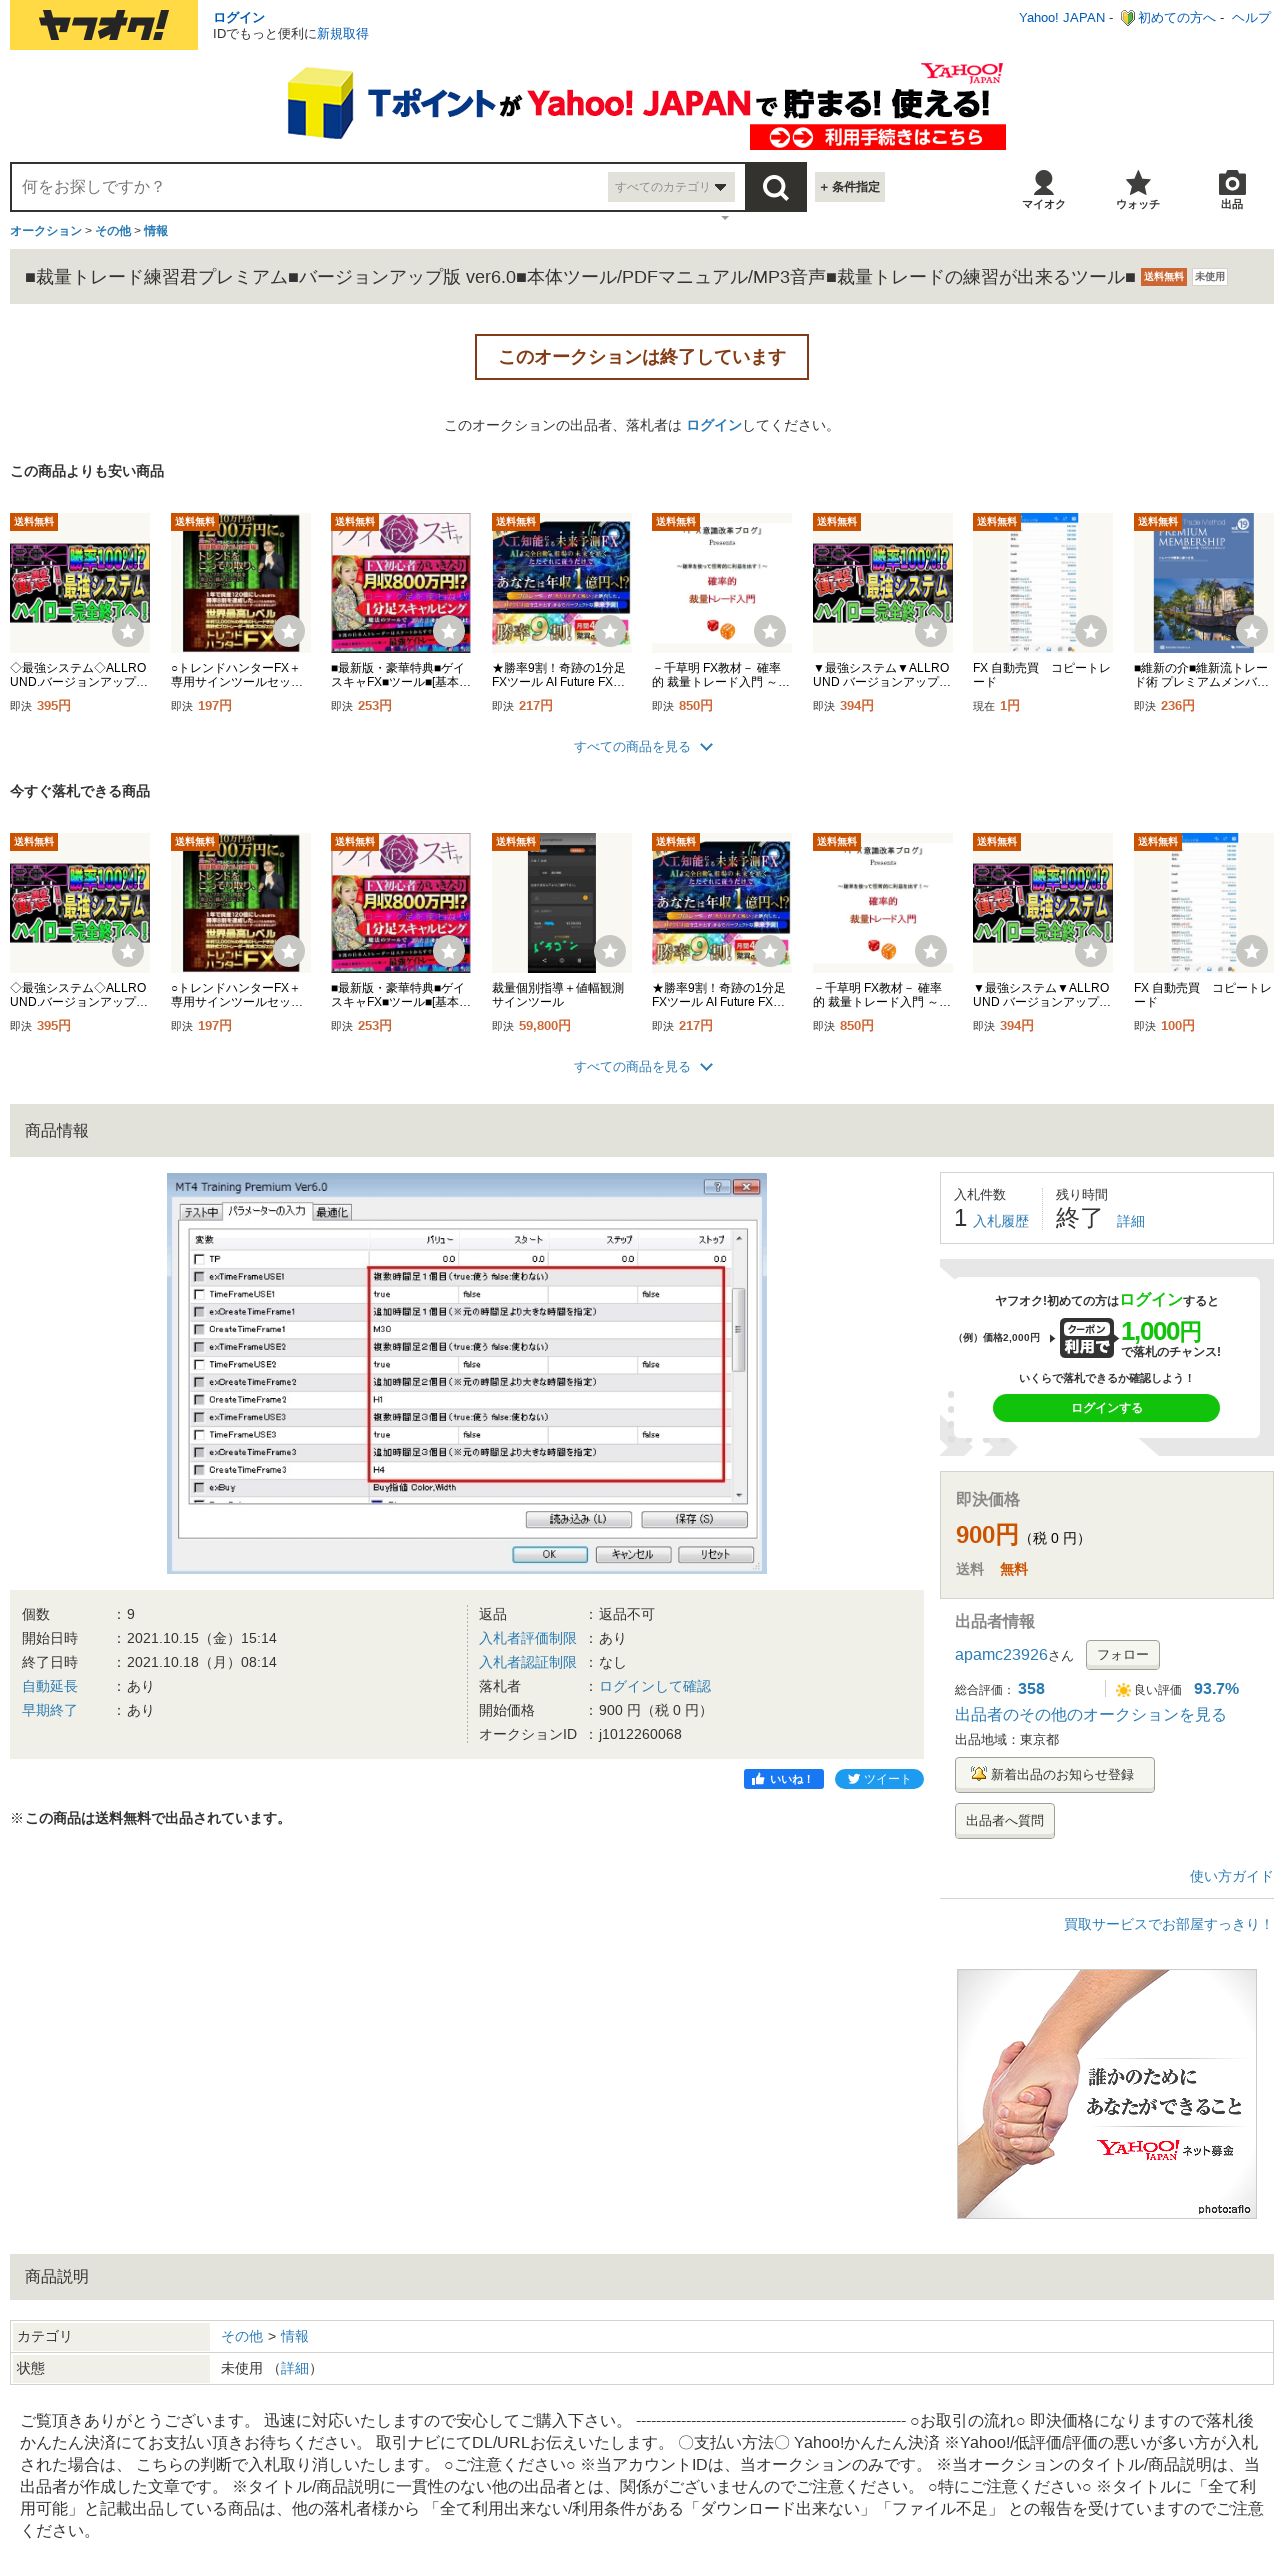Viewport: 1284px width, 2568px height.
Task: Star the 236円 維新流トレード術 item
Action: pos(1252,631)
